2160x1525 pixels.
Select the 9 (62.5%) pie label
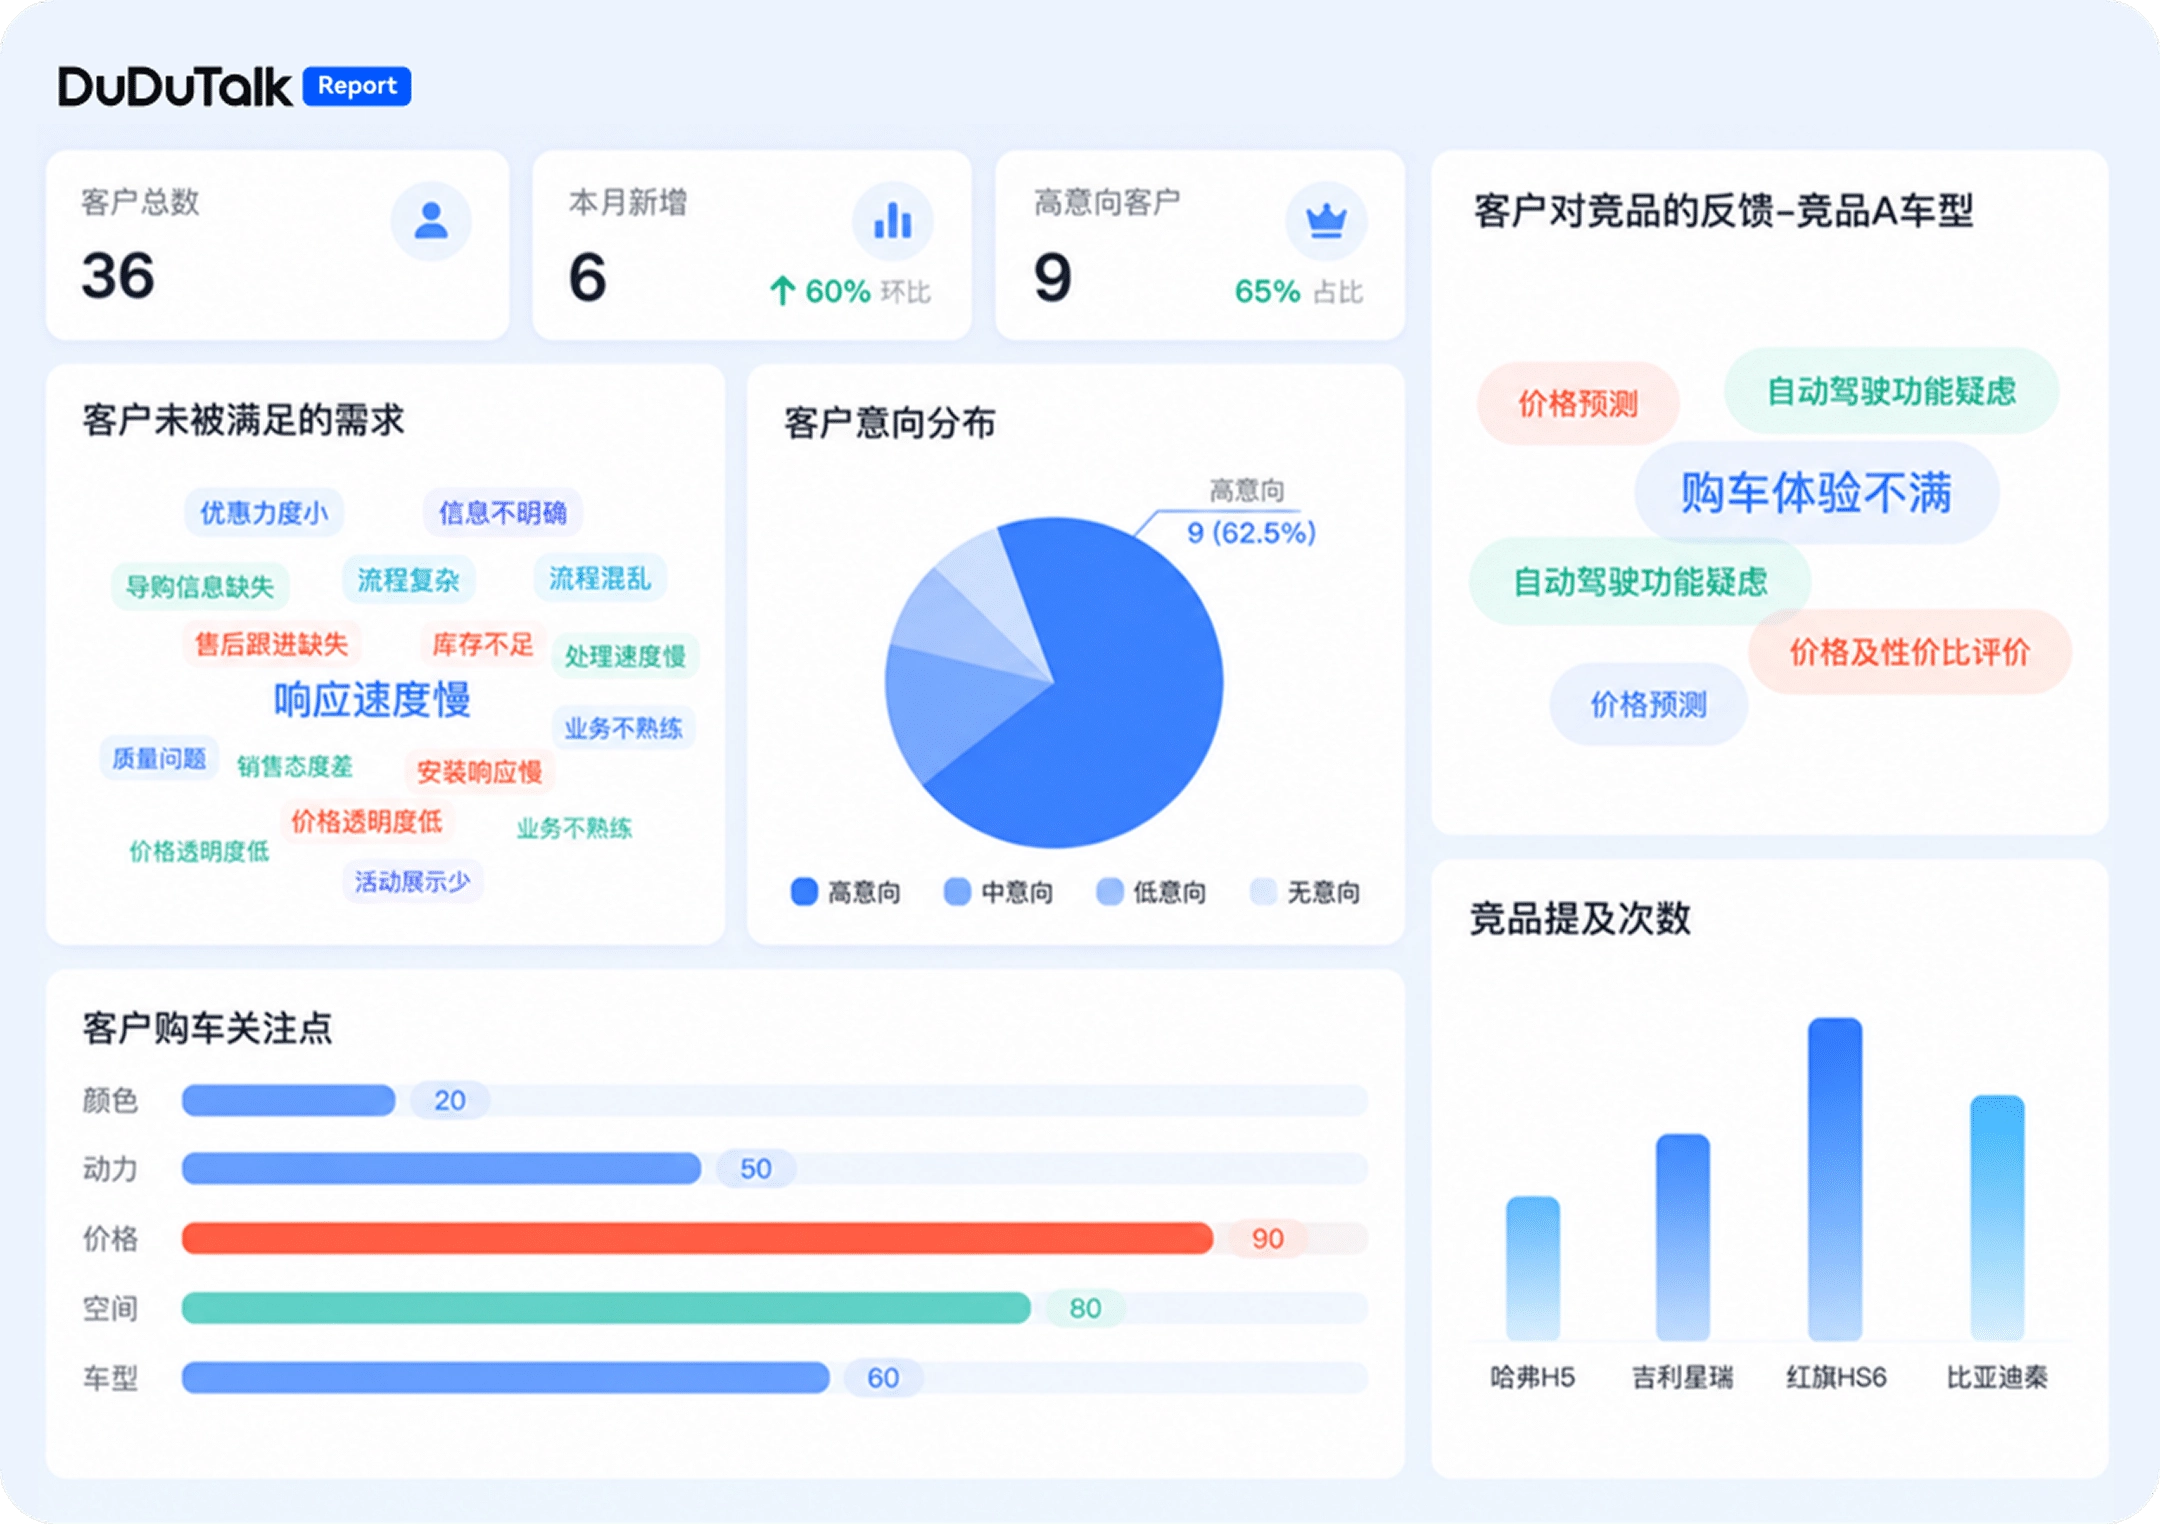[1251, 533]
